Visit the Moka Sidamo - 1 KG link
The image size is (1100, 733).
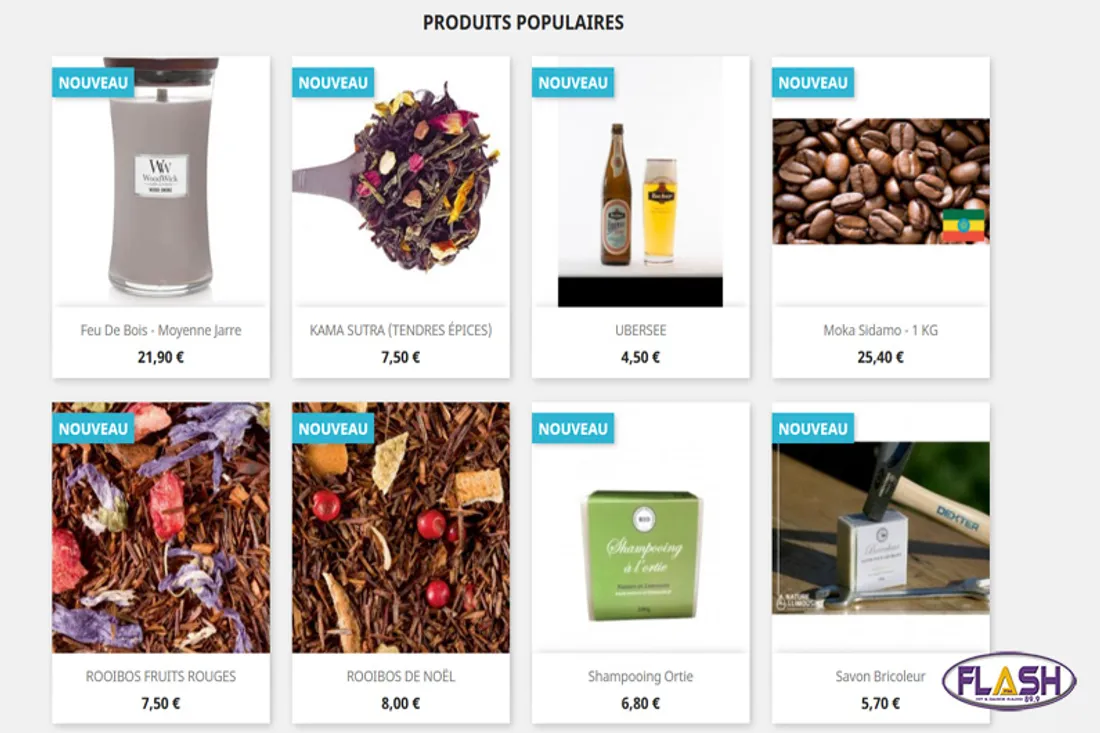click(880, 330)
